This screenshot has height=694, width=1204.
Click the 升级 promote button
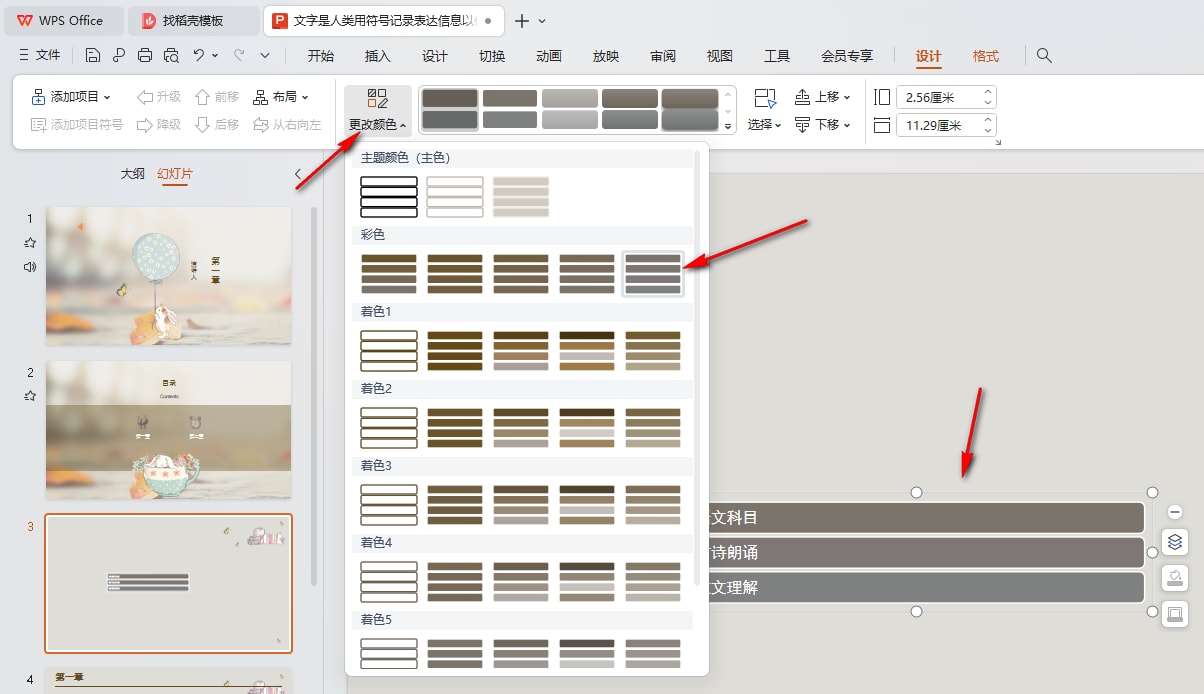160,97
